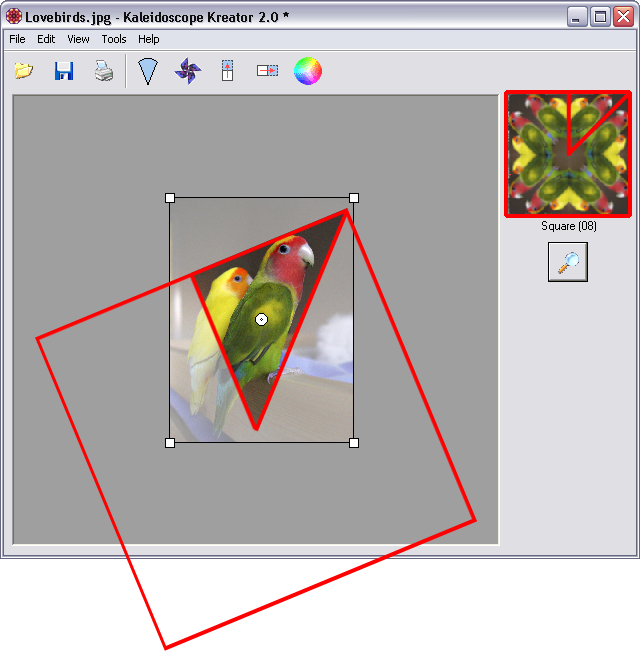
Task: Open the rainbow color wheel tool
Action: pyautogui.click(x=308, y=71)
